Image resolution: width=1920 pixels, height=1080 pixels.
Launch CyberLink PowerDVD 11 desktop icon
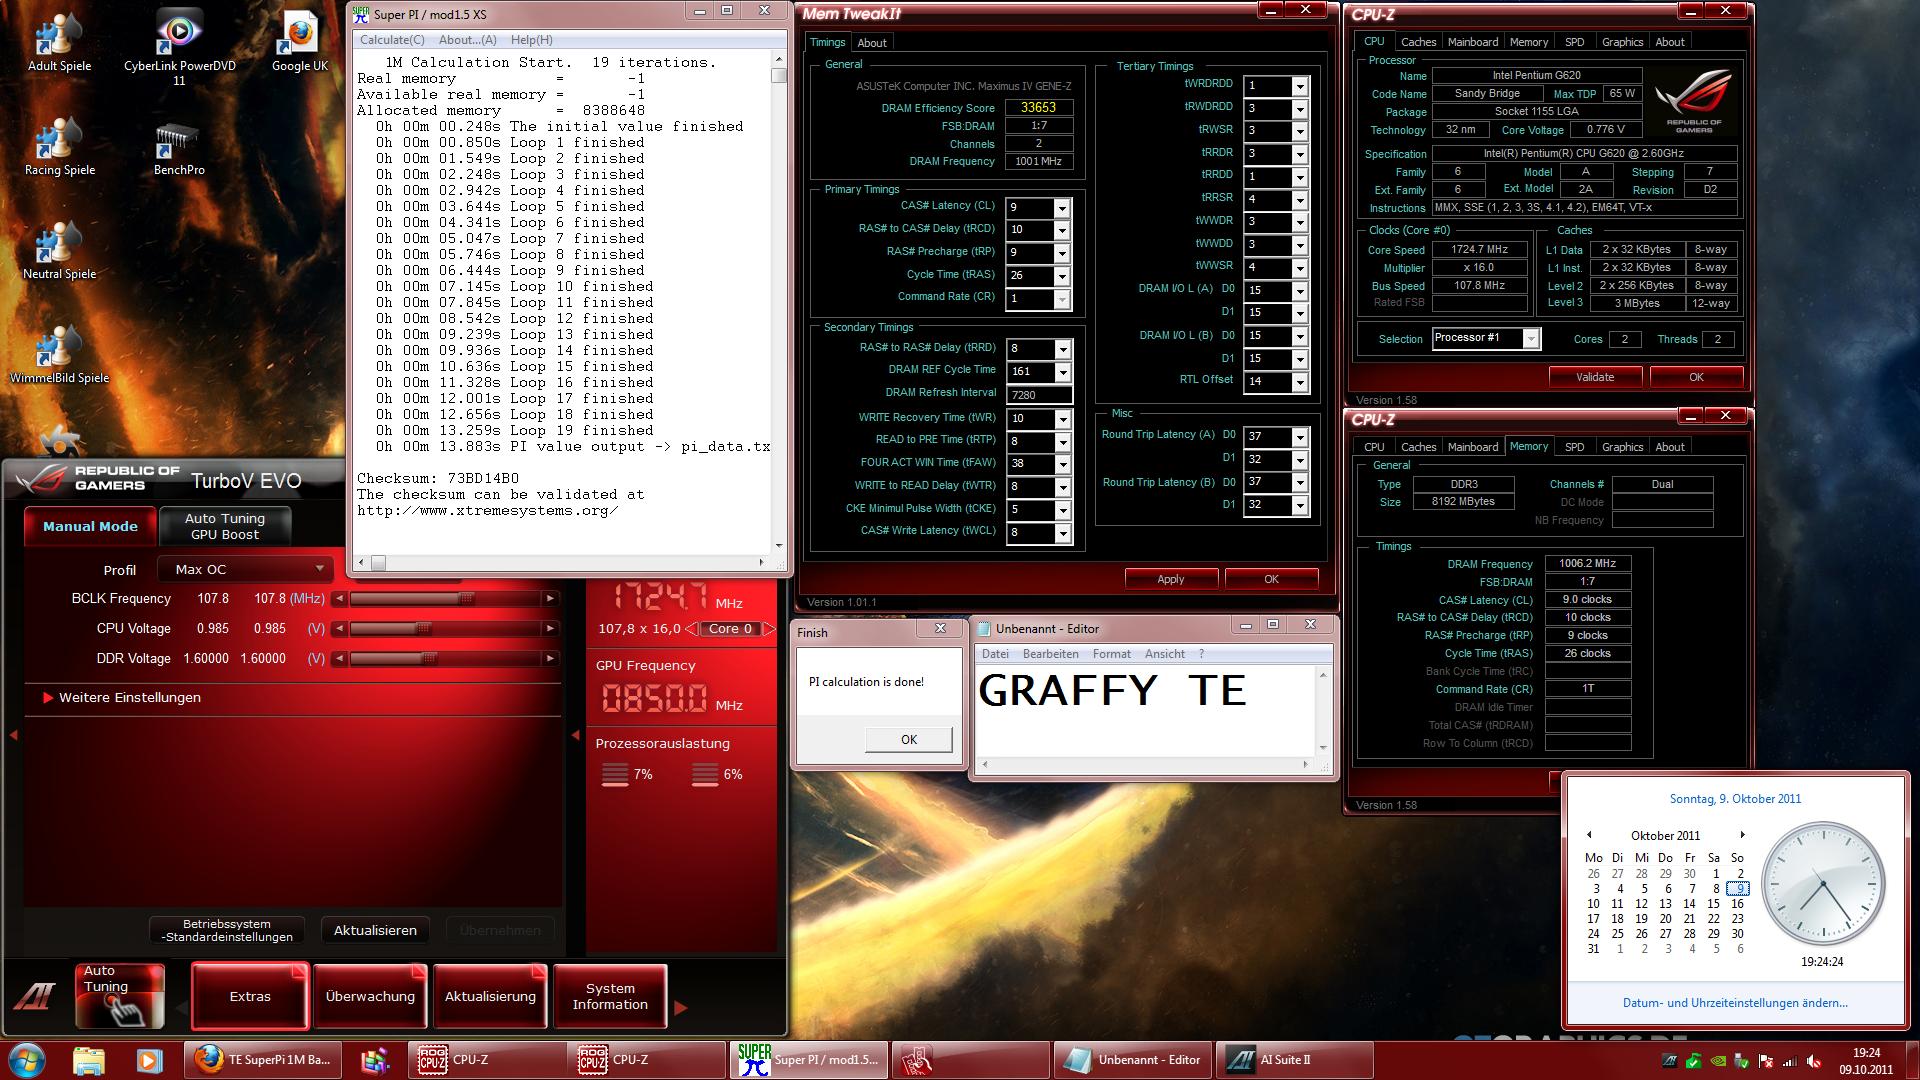pyautogui.click(x=179, y=48)
